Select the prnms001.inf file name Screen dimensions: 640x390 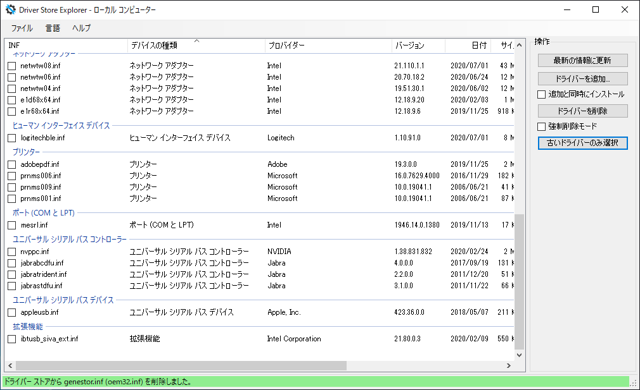click(41, 199)
